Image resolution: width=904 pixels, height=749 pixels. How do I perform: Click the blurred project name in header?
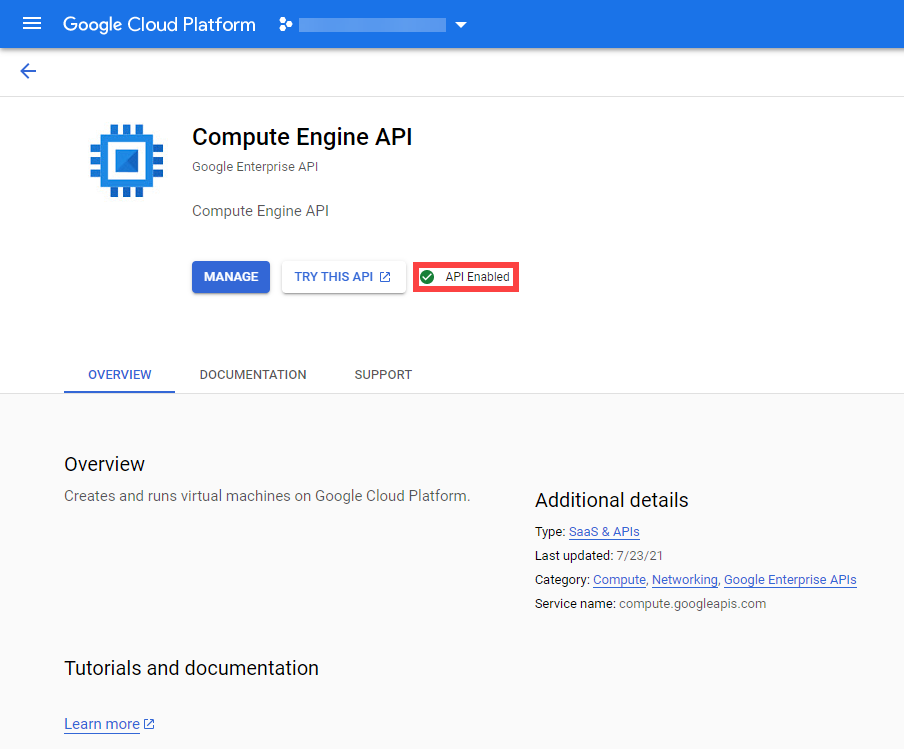coord(372,24)
